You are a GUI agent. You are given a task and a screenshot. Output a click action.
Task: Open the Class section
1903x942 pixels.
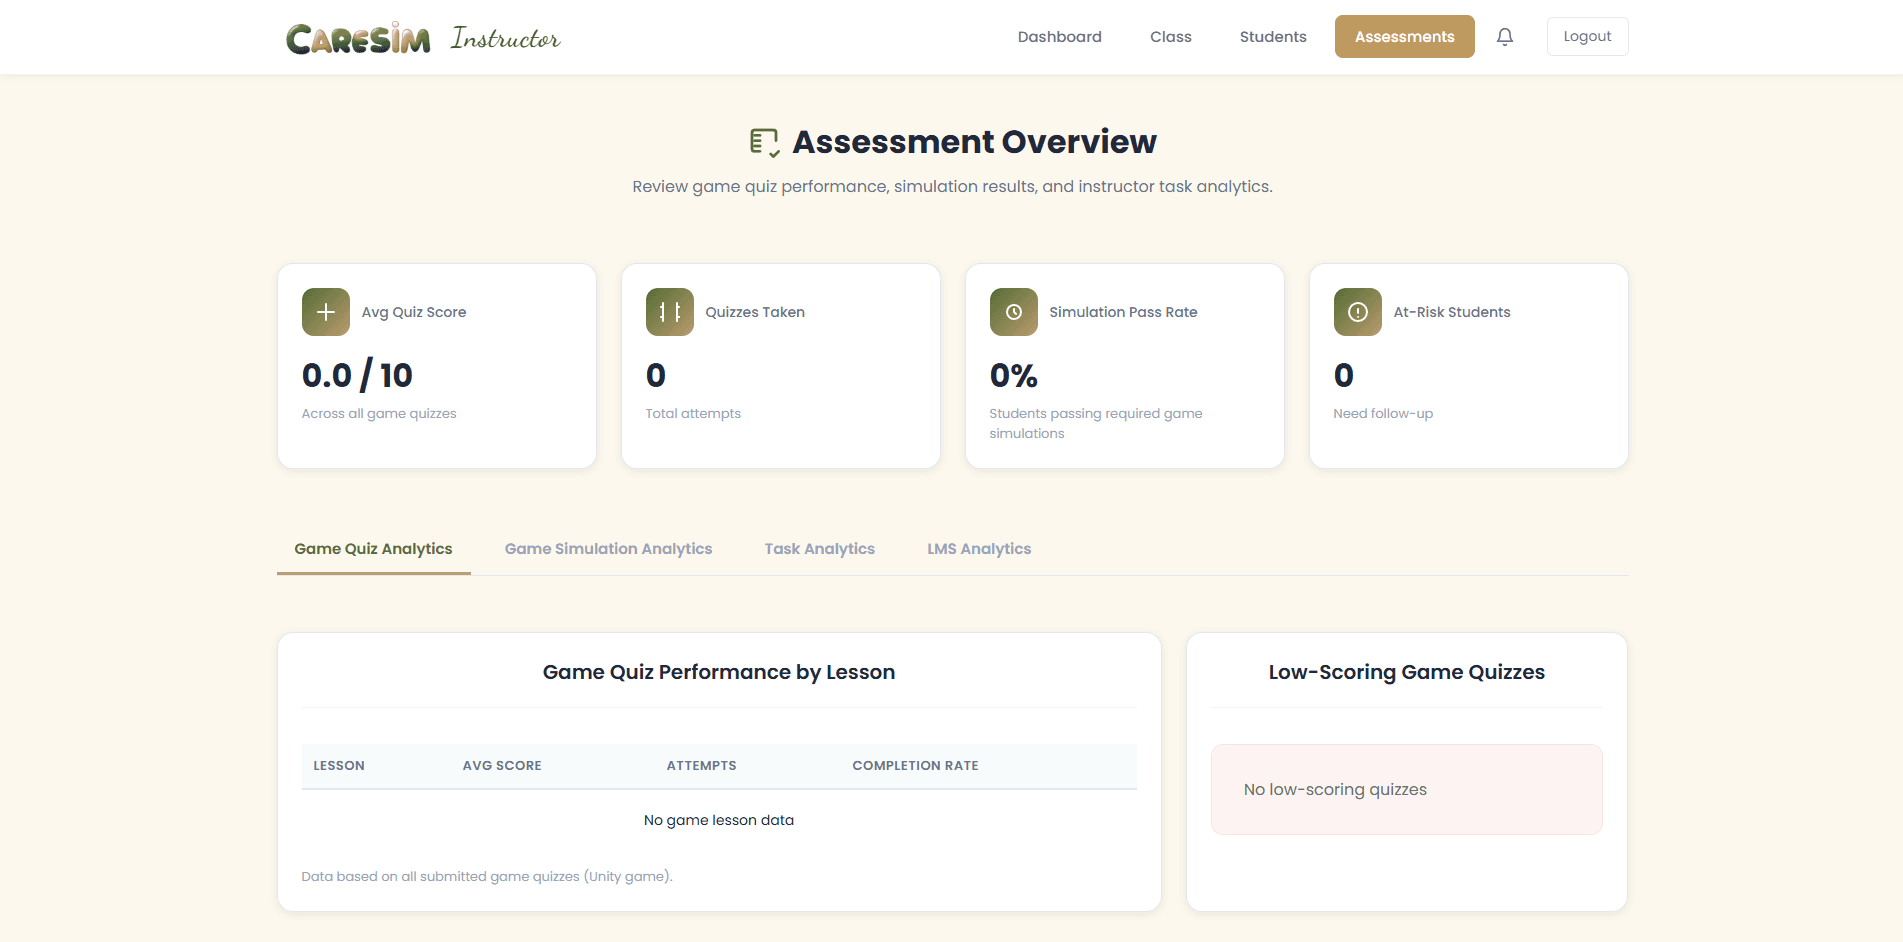point(1170,36)
